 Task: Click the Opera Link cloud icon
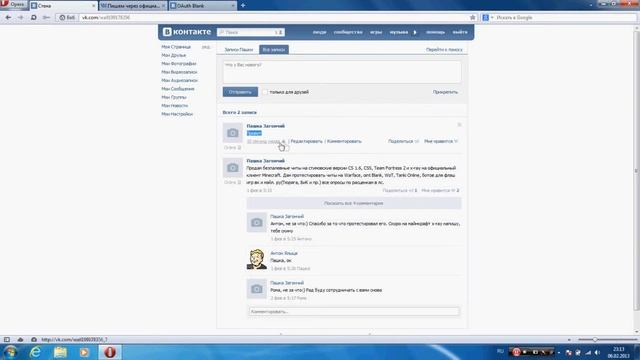click(20, 340)
